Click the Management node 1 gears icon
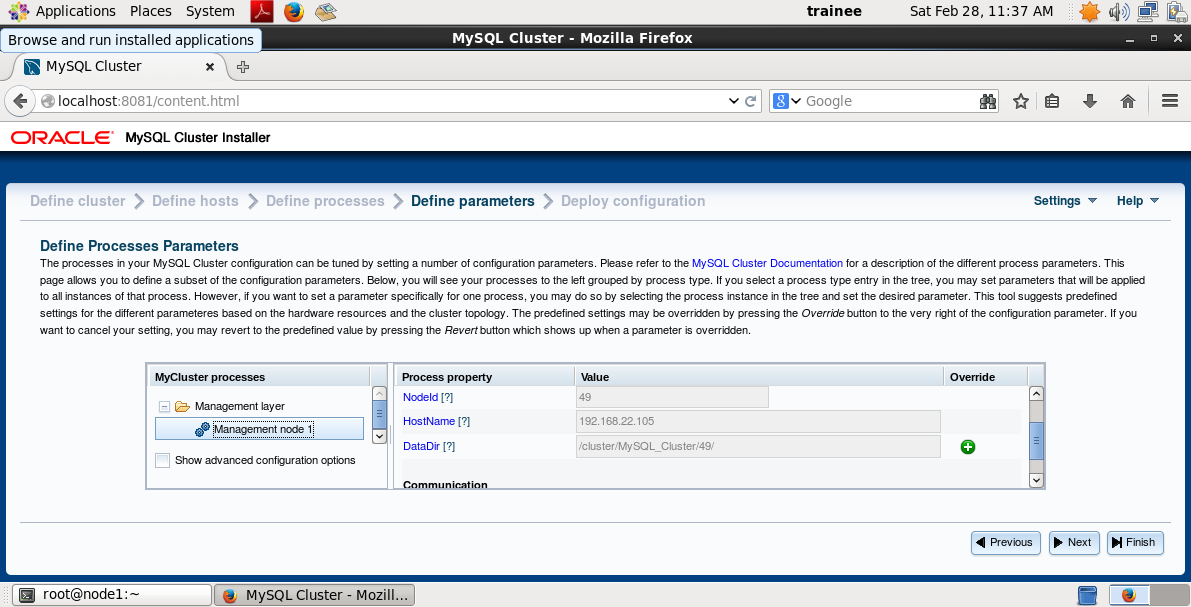Screen dimensions: 1191x607 (202, 429)
